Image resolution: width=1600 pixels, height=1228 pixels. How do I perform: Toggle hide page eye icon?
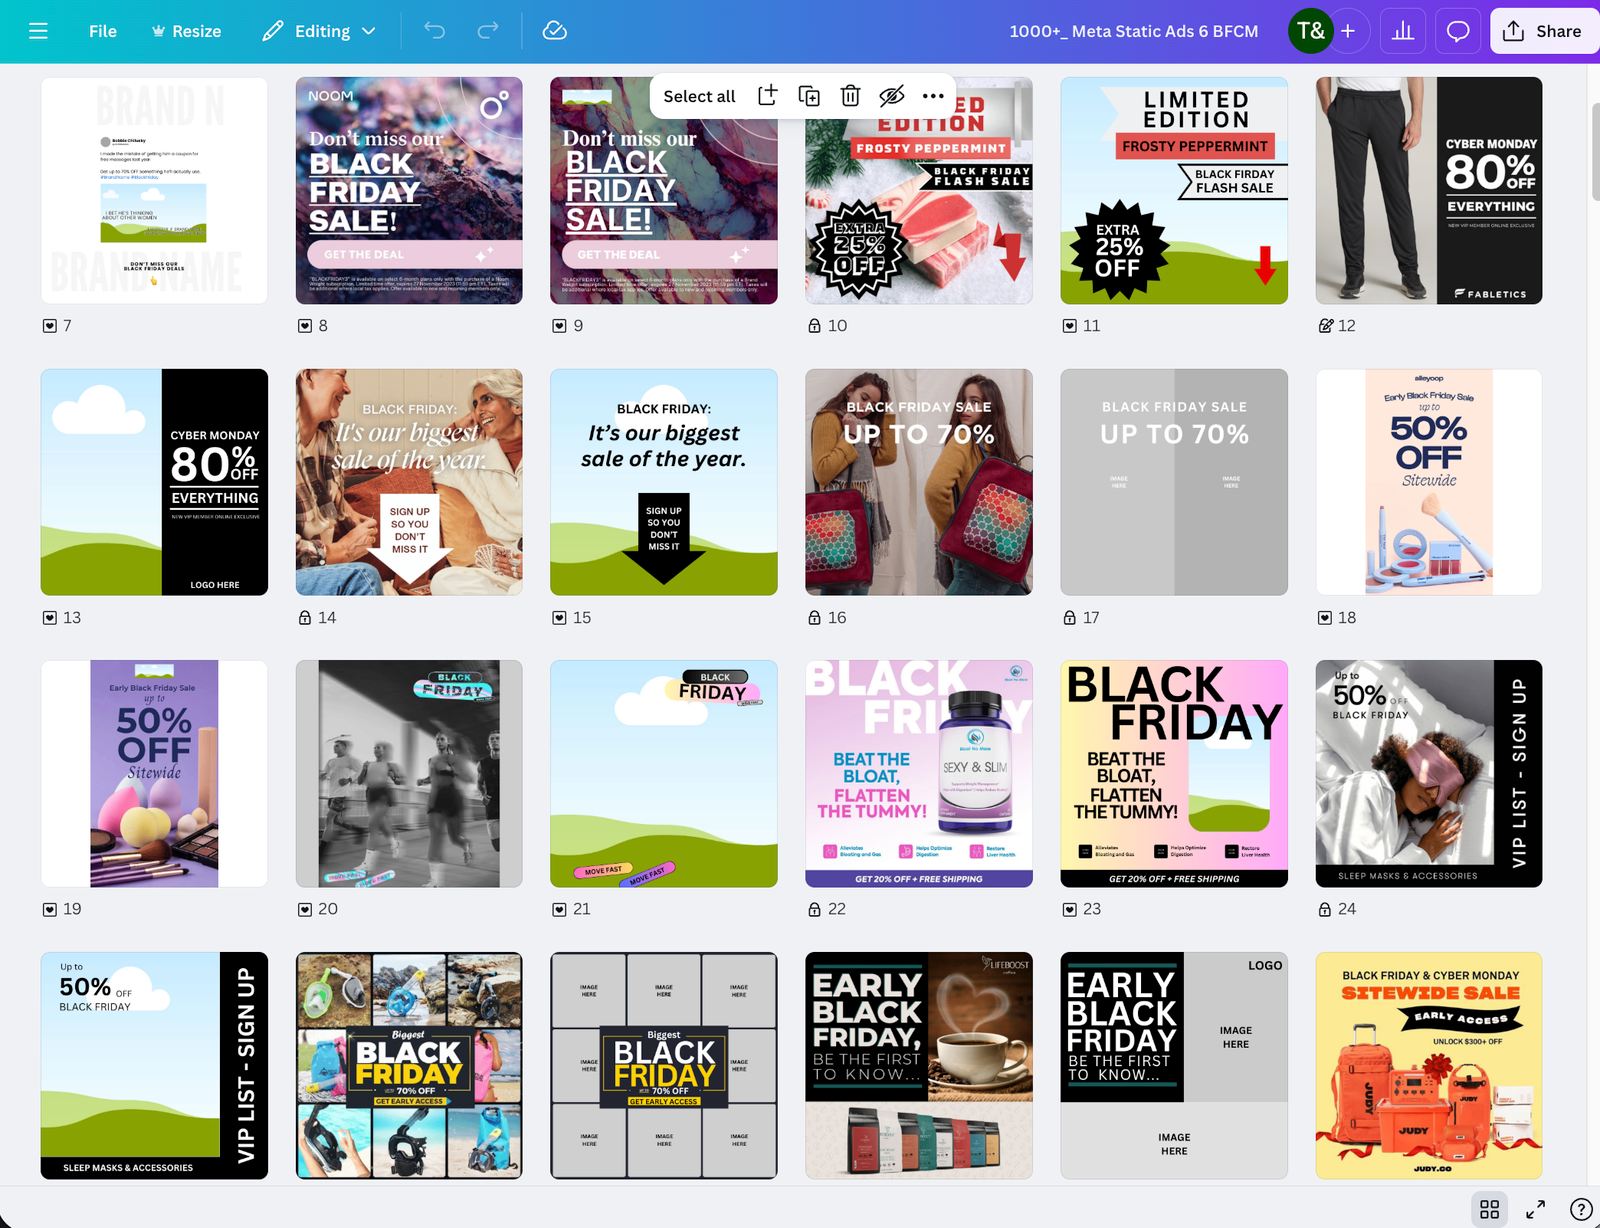(891, 96)
